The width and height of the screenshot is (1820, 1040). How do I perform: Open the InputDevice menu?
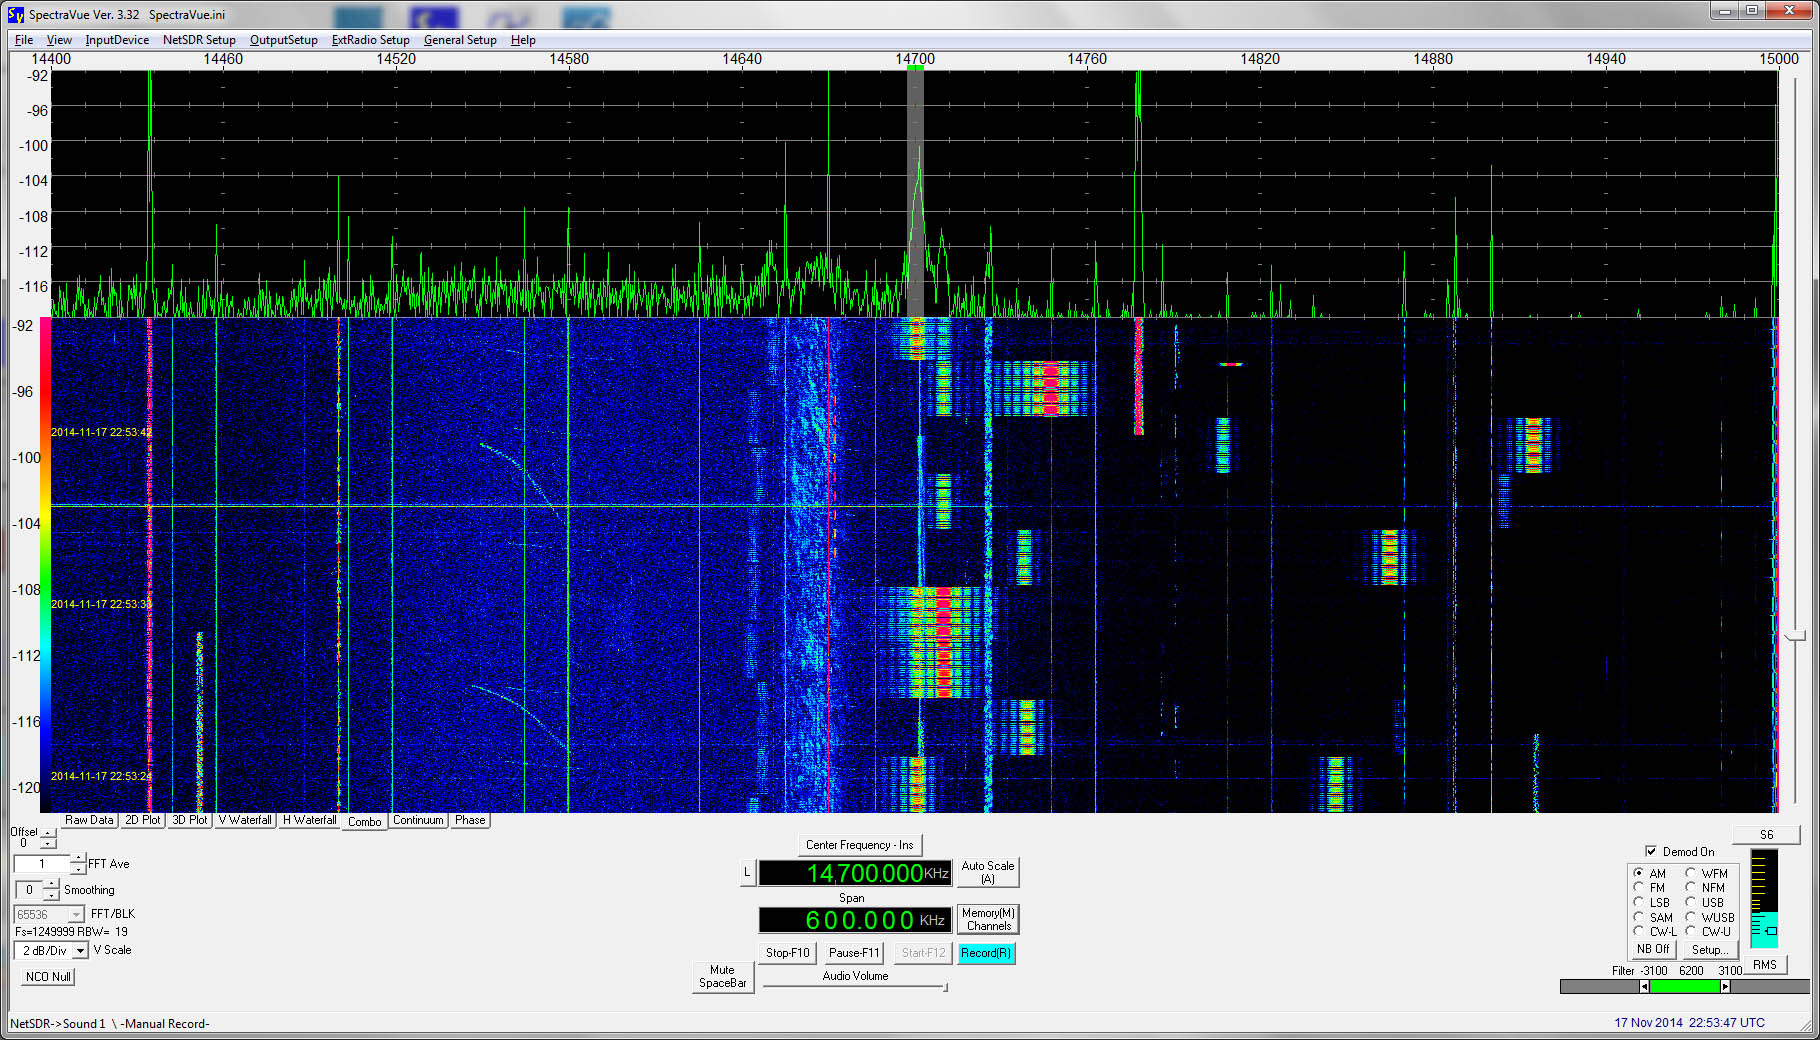117,40
